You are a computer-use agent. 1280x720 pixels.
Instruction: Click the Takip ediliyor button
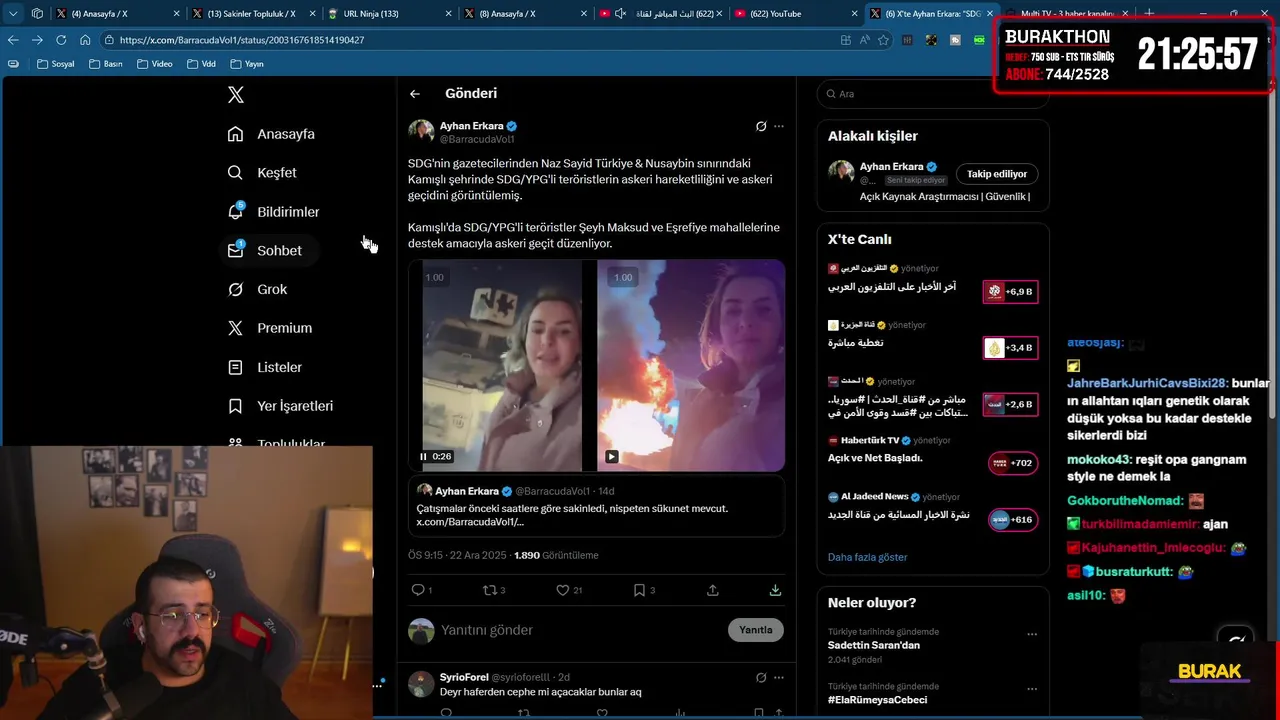point(997,174)
